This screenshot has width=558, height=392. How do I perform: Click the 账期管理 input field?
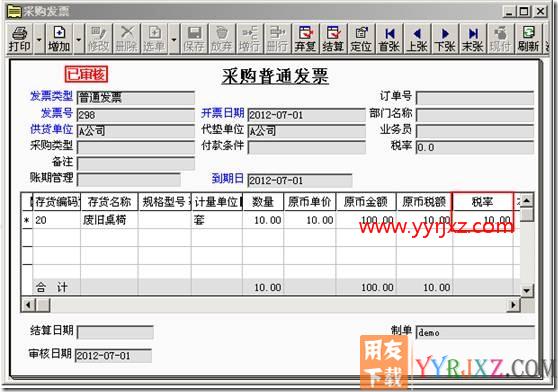click(x=129, y=180)
